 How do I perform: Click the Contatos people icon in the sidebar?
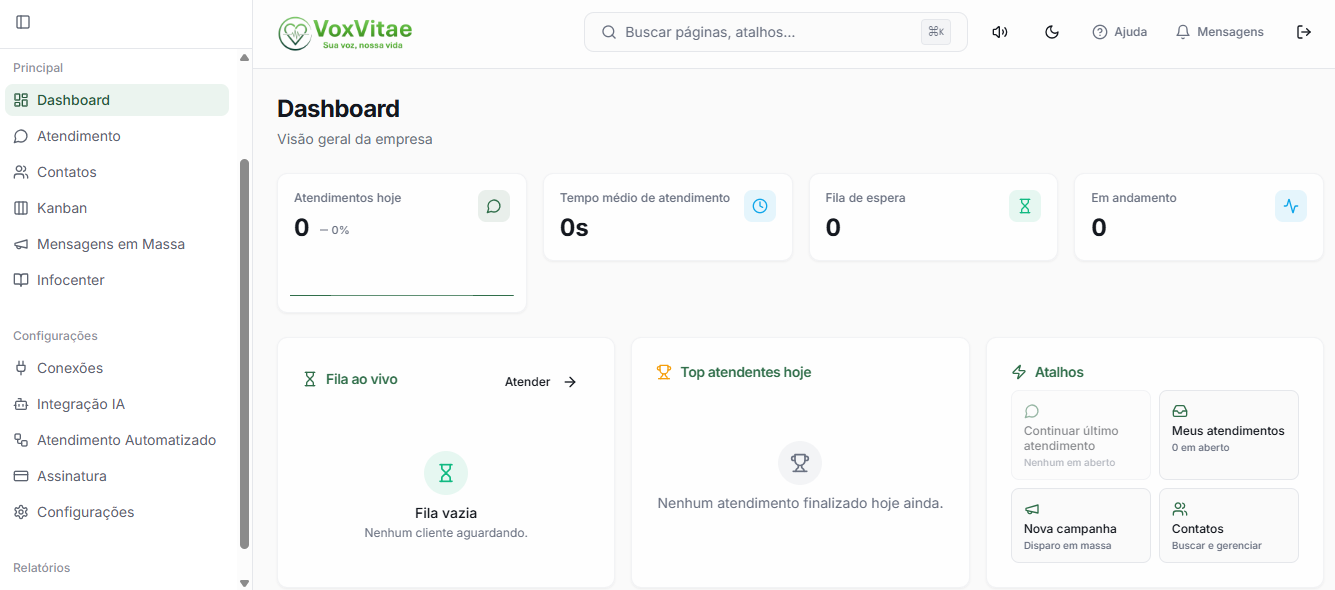[21, 172]
